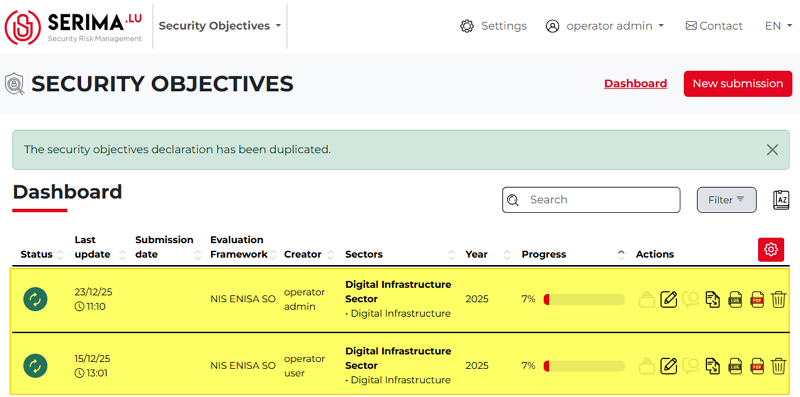Click the SERIMA.LU logo
Viewport: 800px width, 397px height.
(74, 27)
